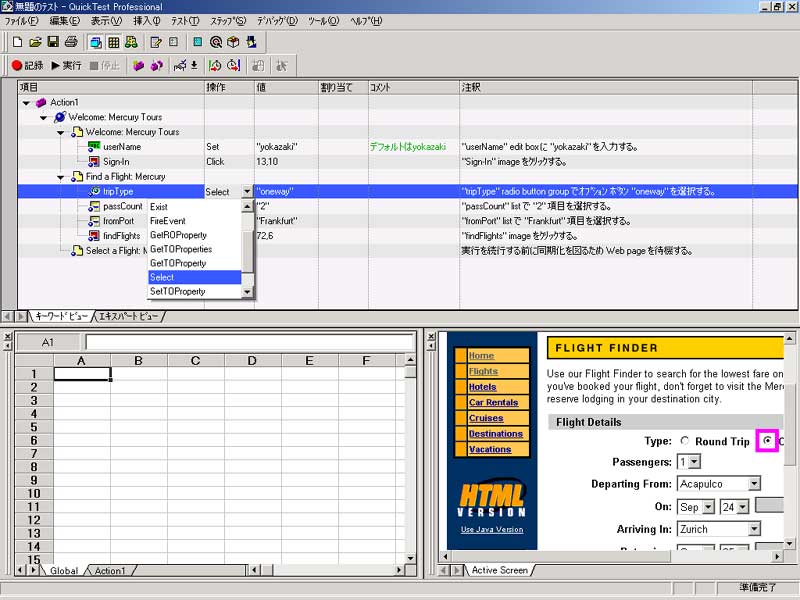
Task: Select the one-way radio button in the pink box
Action: (767, 440)
